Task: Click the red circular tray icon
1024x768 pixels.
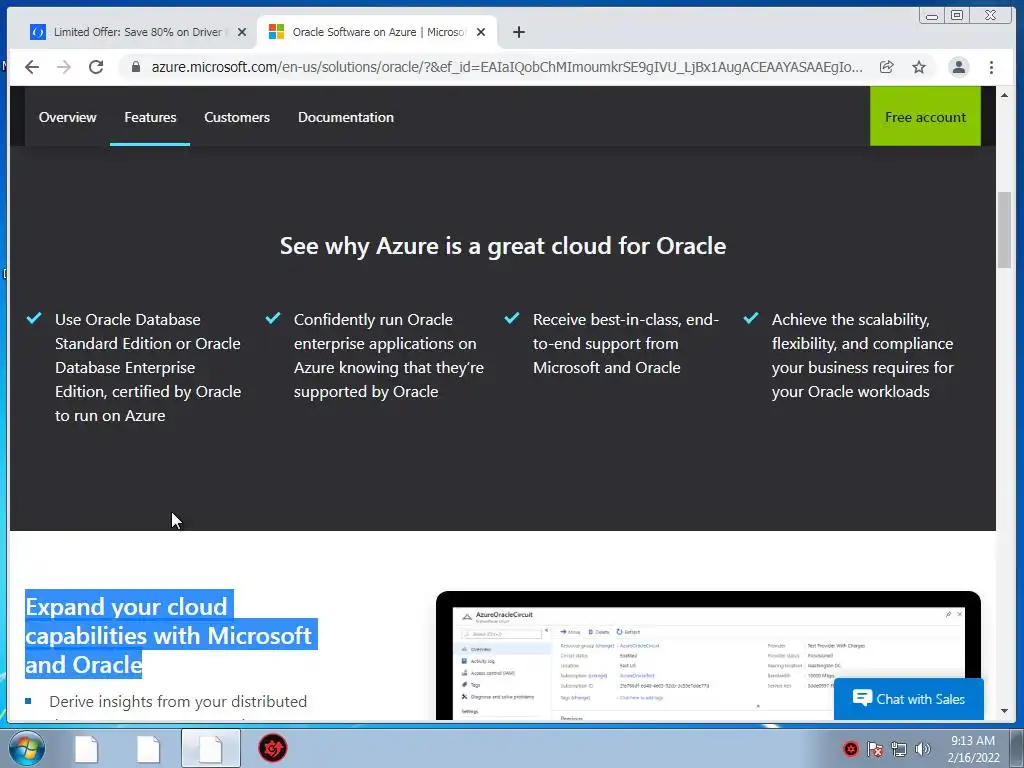Action: pyautogui.click(x=850, y=749)
